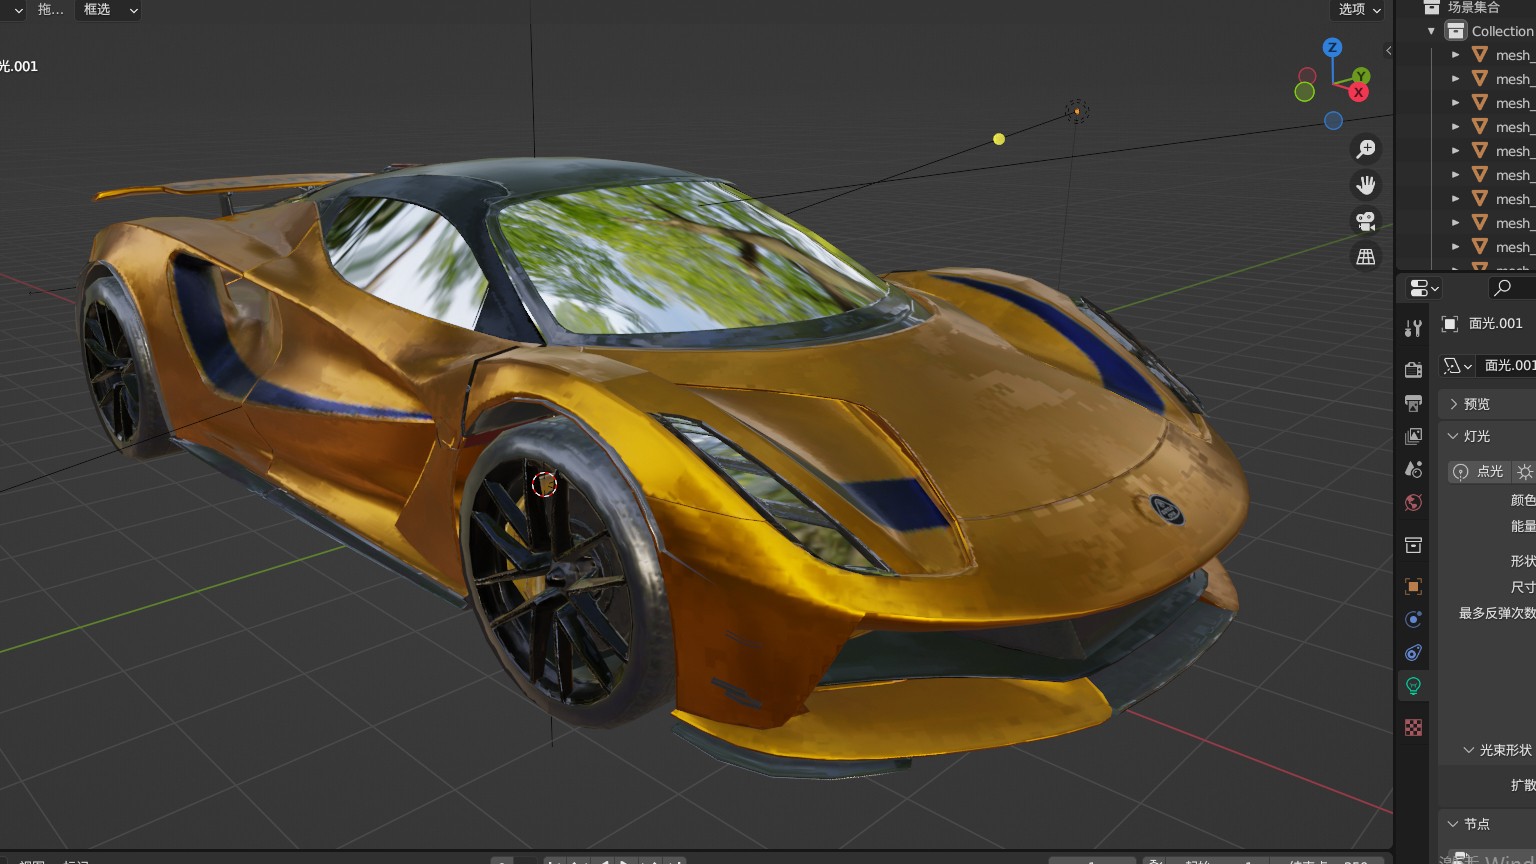Click the pan view hand icon
Viewport: 1536px width, 864px height.
click(1365, 185)
